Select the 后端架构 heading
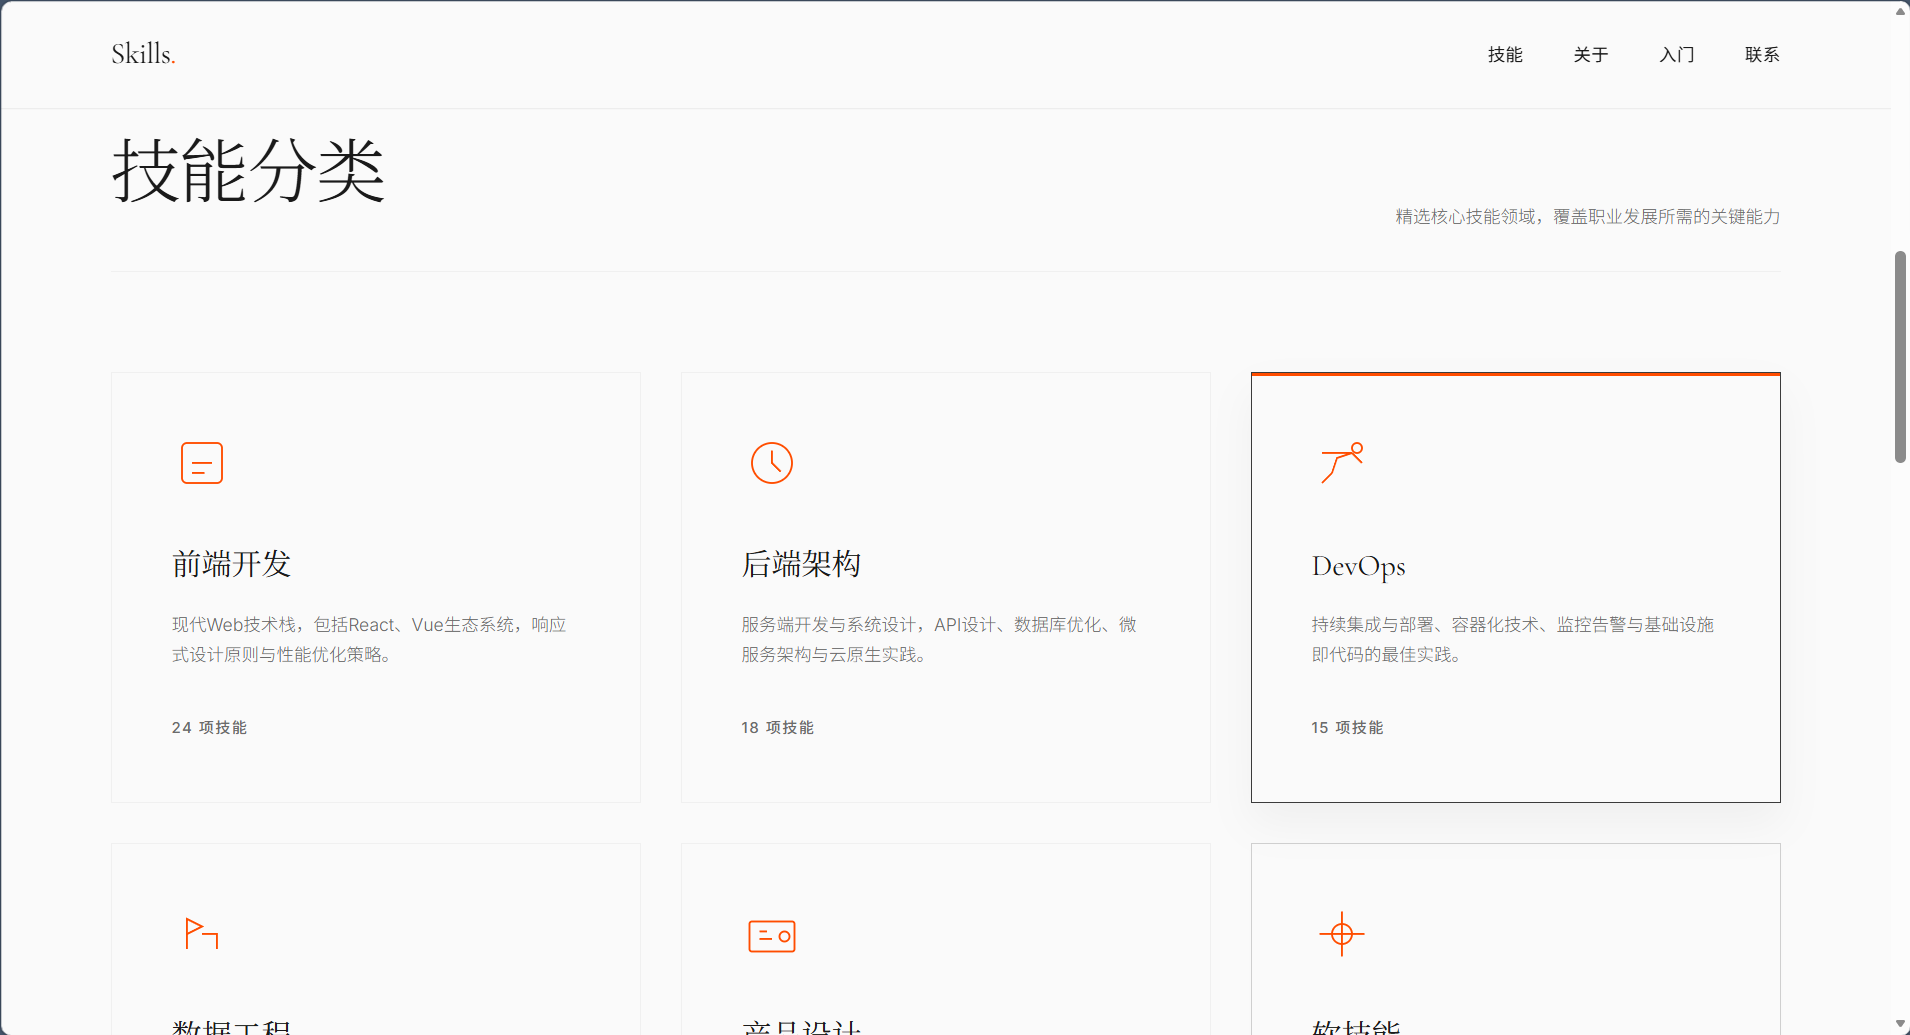Viewport: 1910px width, 1035px height. [801, 565]
